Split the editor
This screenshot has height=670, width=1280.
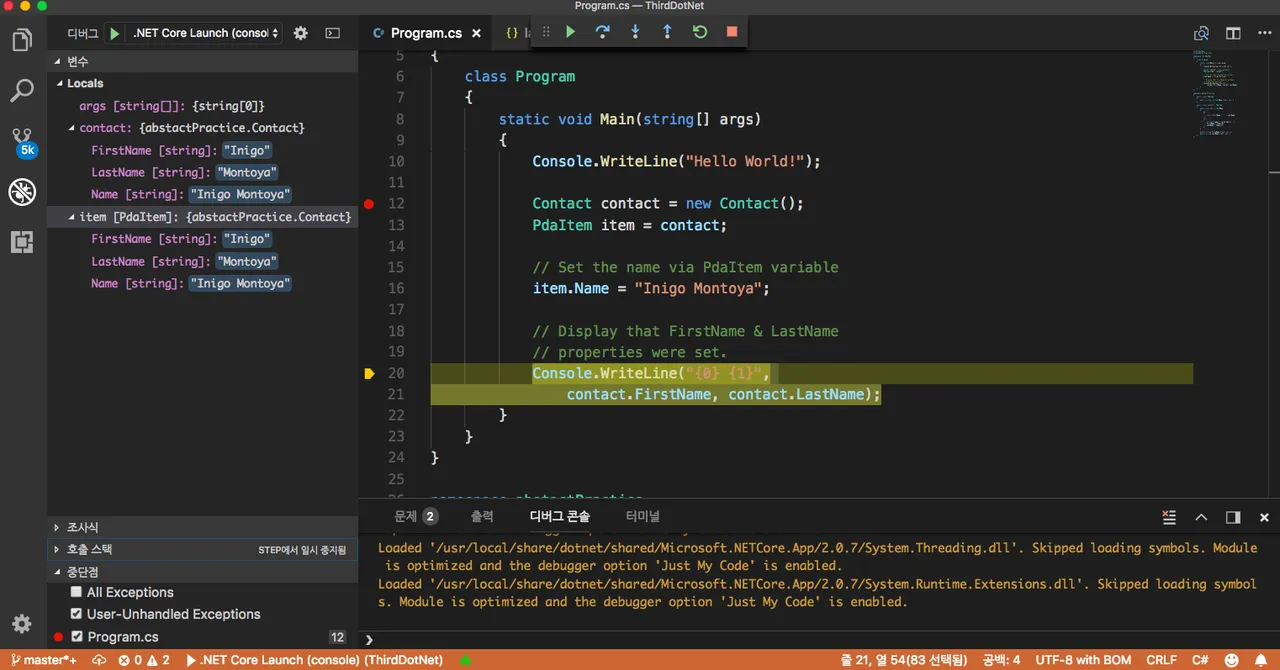coord(1233,33)
